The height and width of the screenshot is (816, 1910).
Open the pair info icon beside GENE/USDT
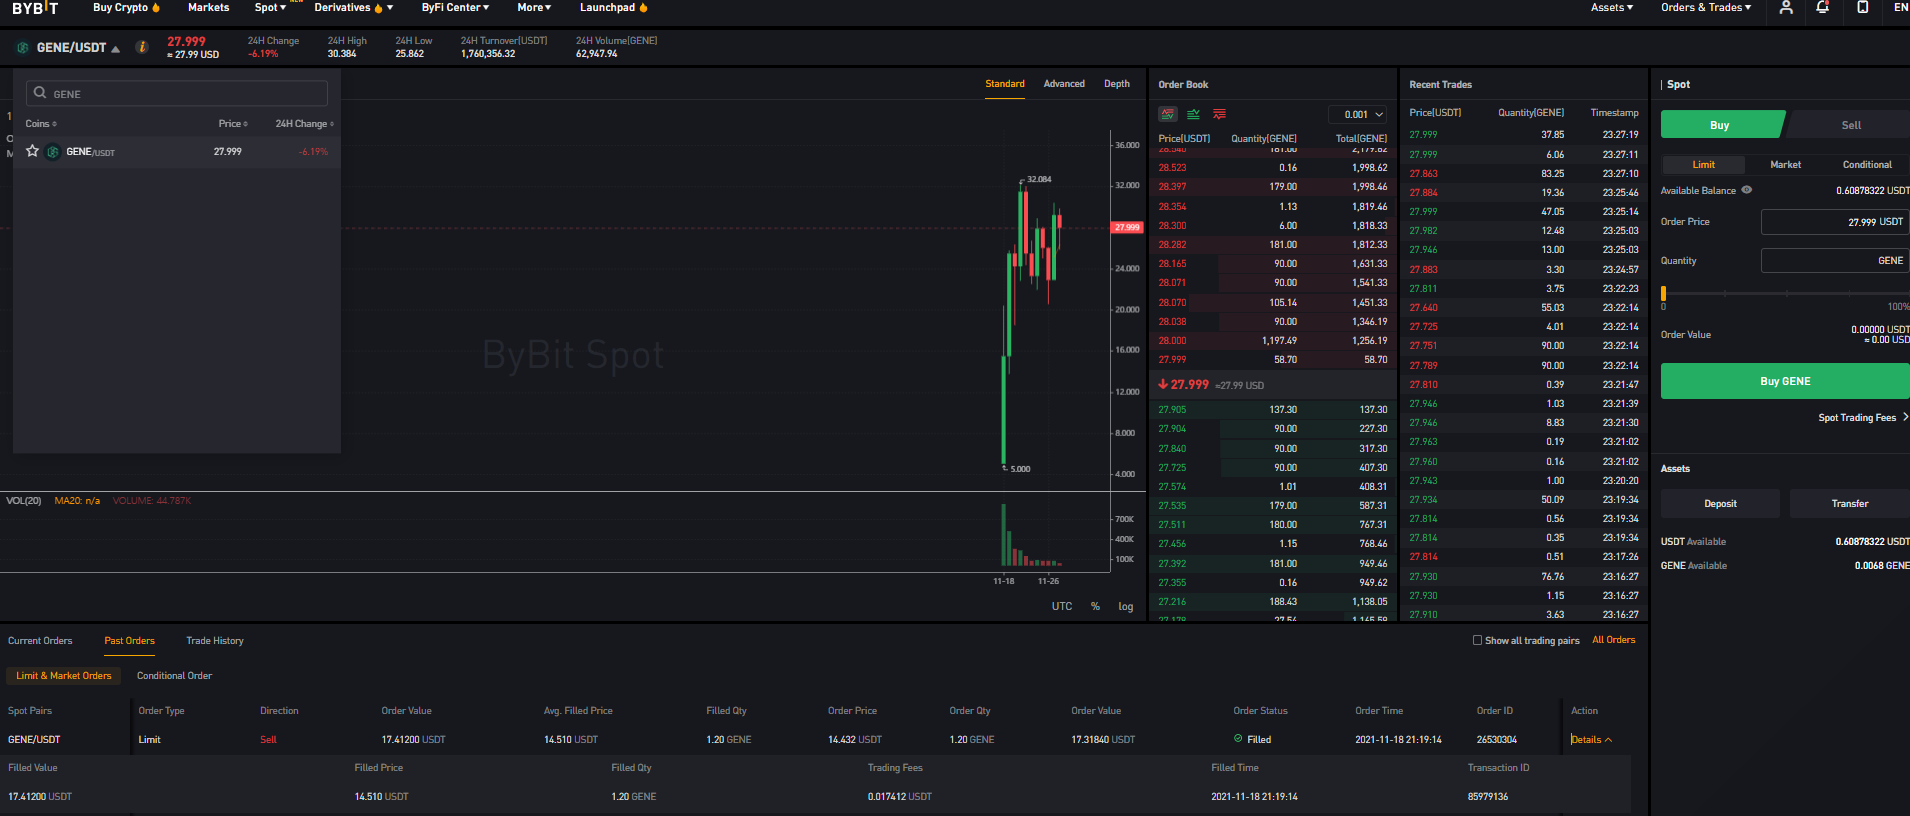[x=142, y=47]
